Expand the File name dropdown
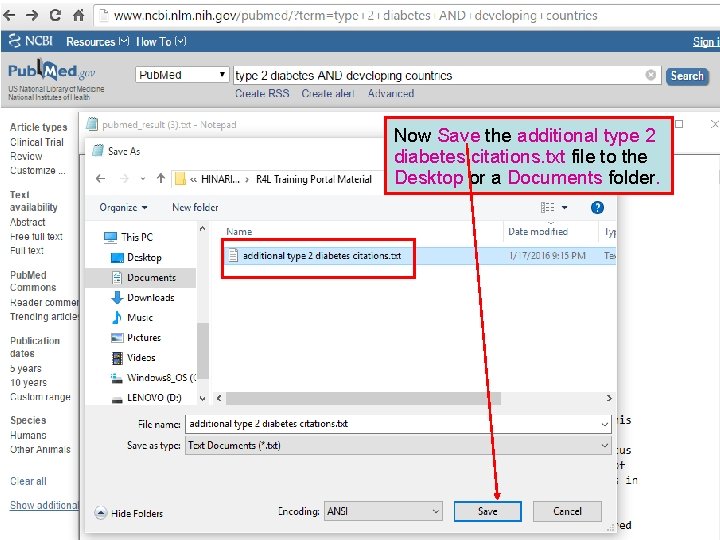 [605, 424]
